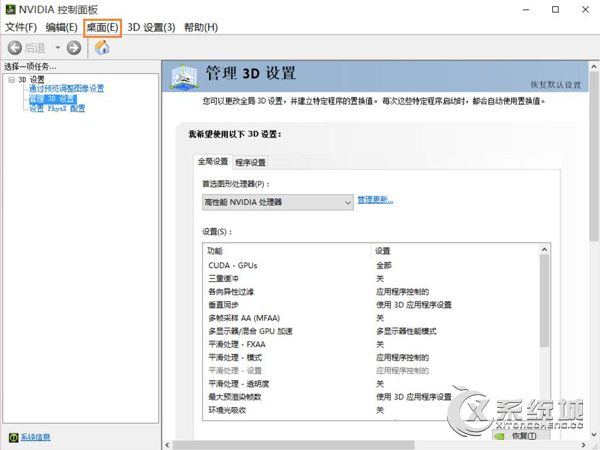Select the 垂直同步 setting row
Image resolution: width=600 pixels, height=450 pixels.
(x=371, y=305)
